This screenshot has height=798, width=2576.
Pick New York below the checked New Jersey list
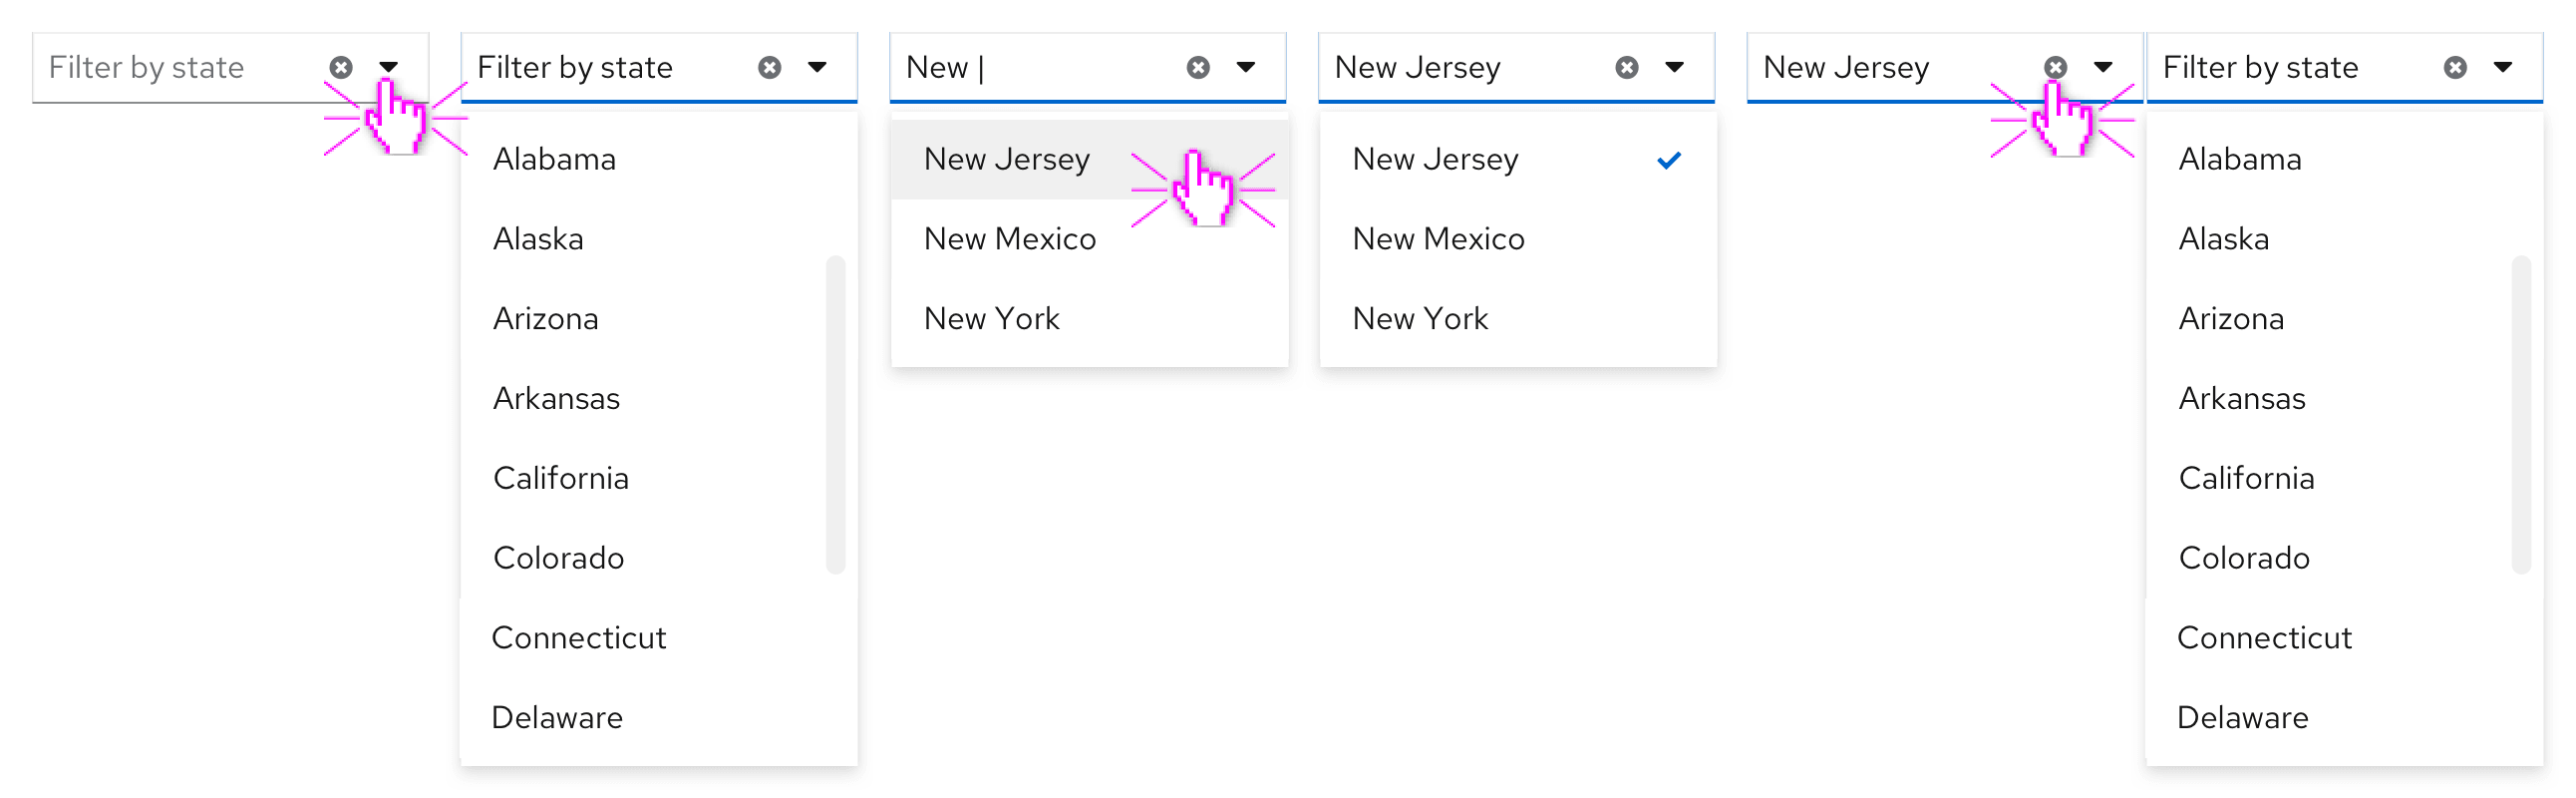(1420, 319)
